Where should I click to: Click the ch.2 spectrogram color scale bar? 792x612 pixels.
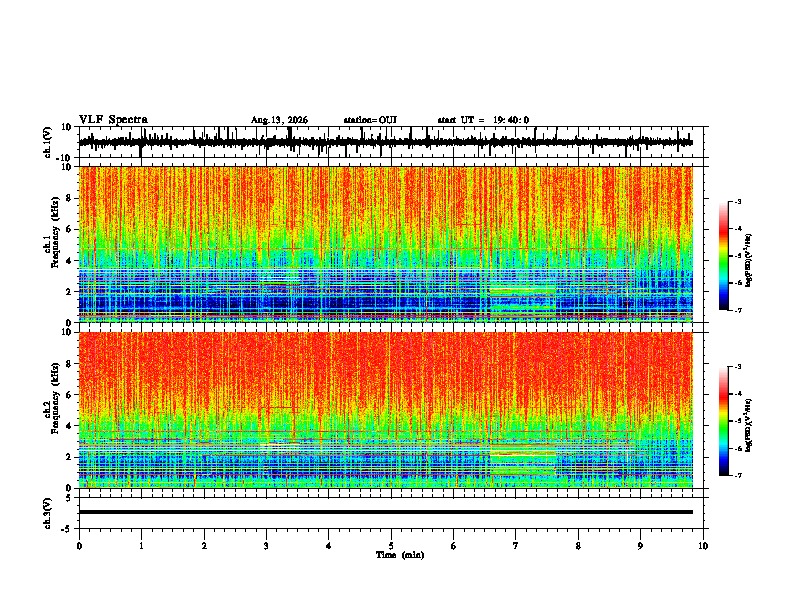723,421
